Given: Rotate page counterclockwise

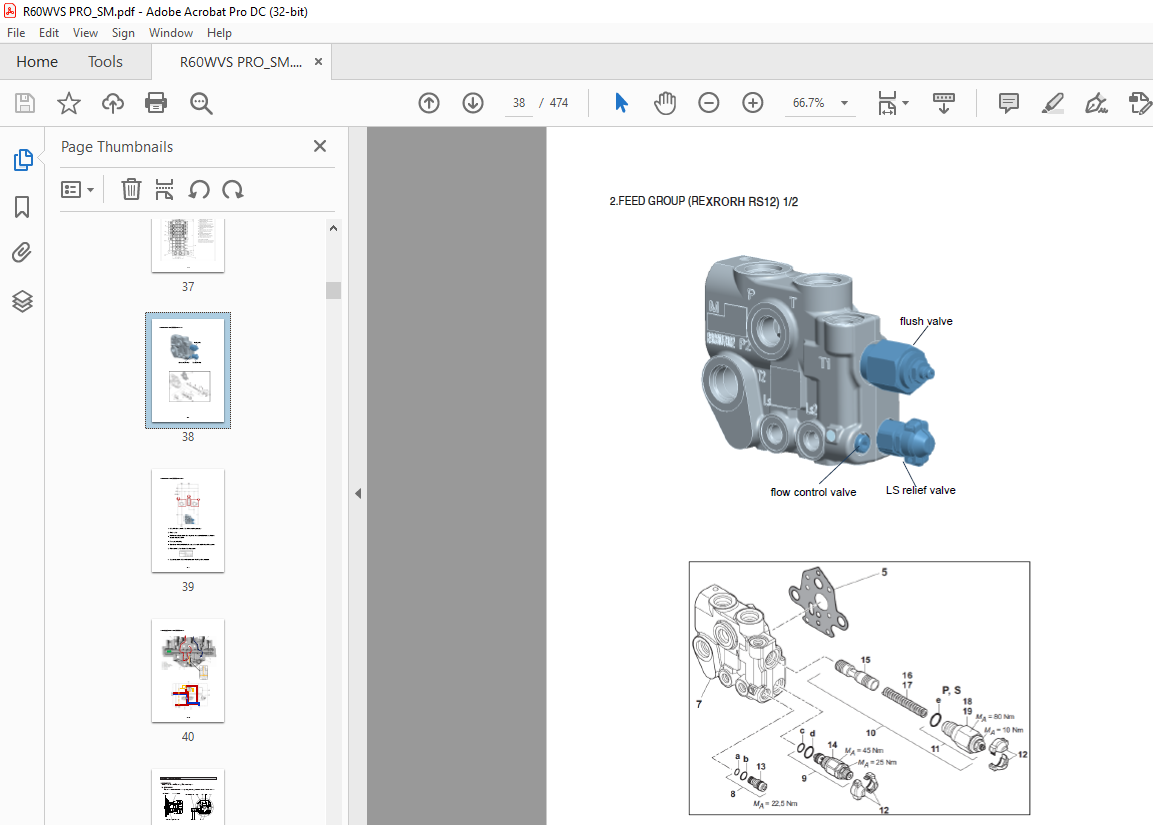Looking at the screenshot, I should tap(199, 190).
